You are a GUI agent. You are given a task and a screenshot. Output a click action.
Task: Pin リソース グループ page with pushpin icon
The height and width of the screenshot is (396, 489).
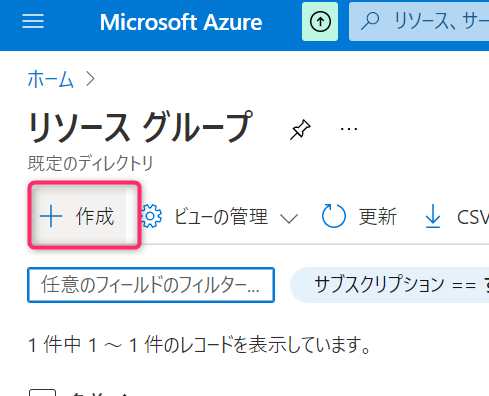pos(300,129)
